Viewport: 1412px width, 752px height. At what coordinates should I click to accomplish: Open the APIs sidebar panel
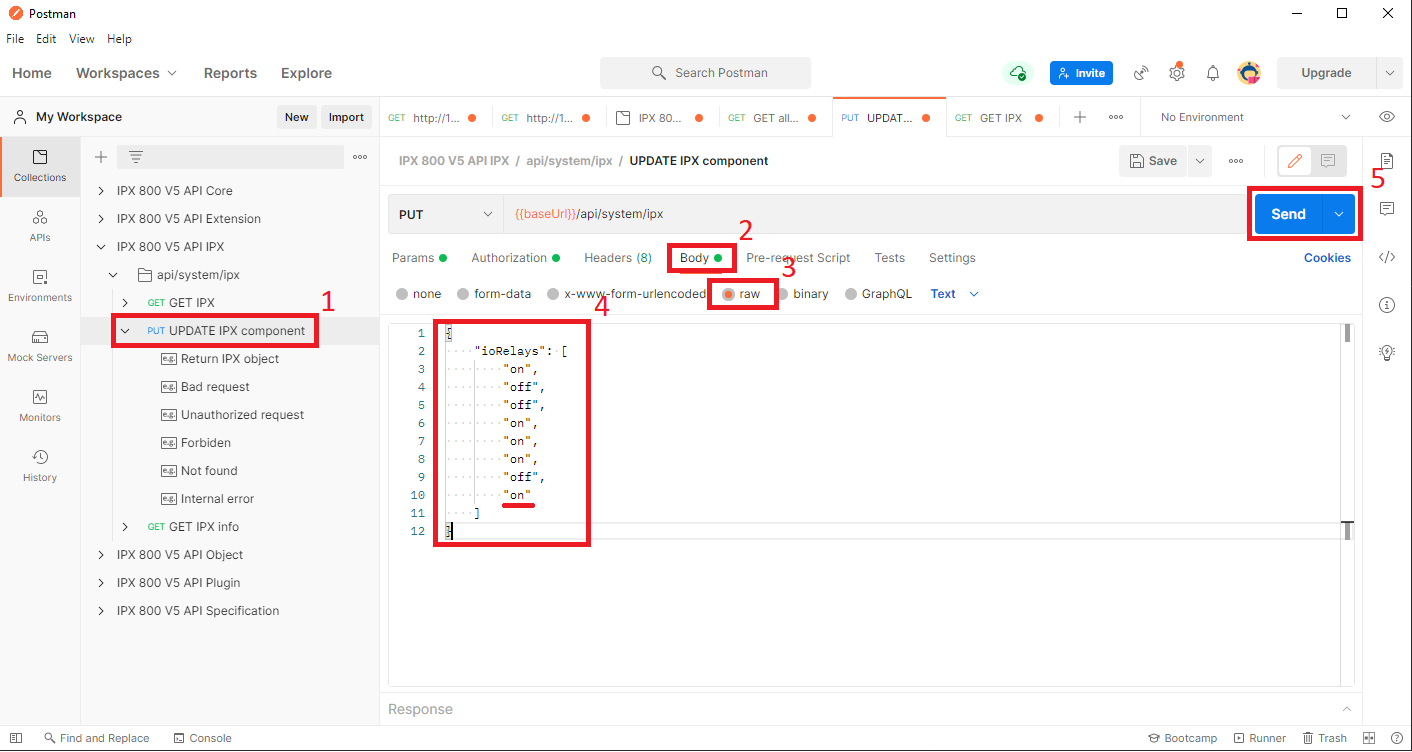click(40, 226)
